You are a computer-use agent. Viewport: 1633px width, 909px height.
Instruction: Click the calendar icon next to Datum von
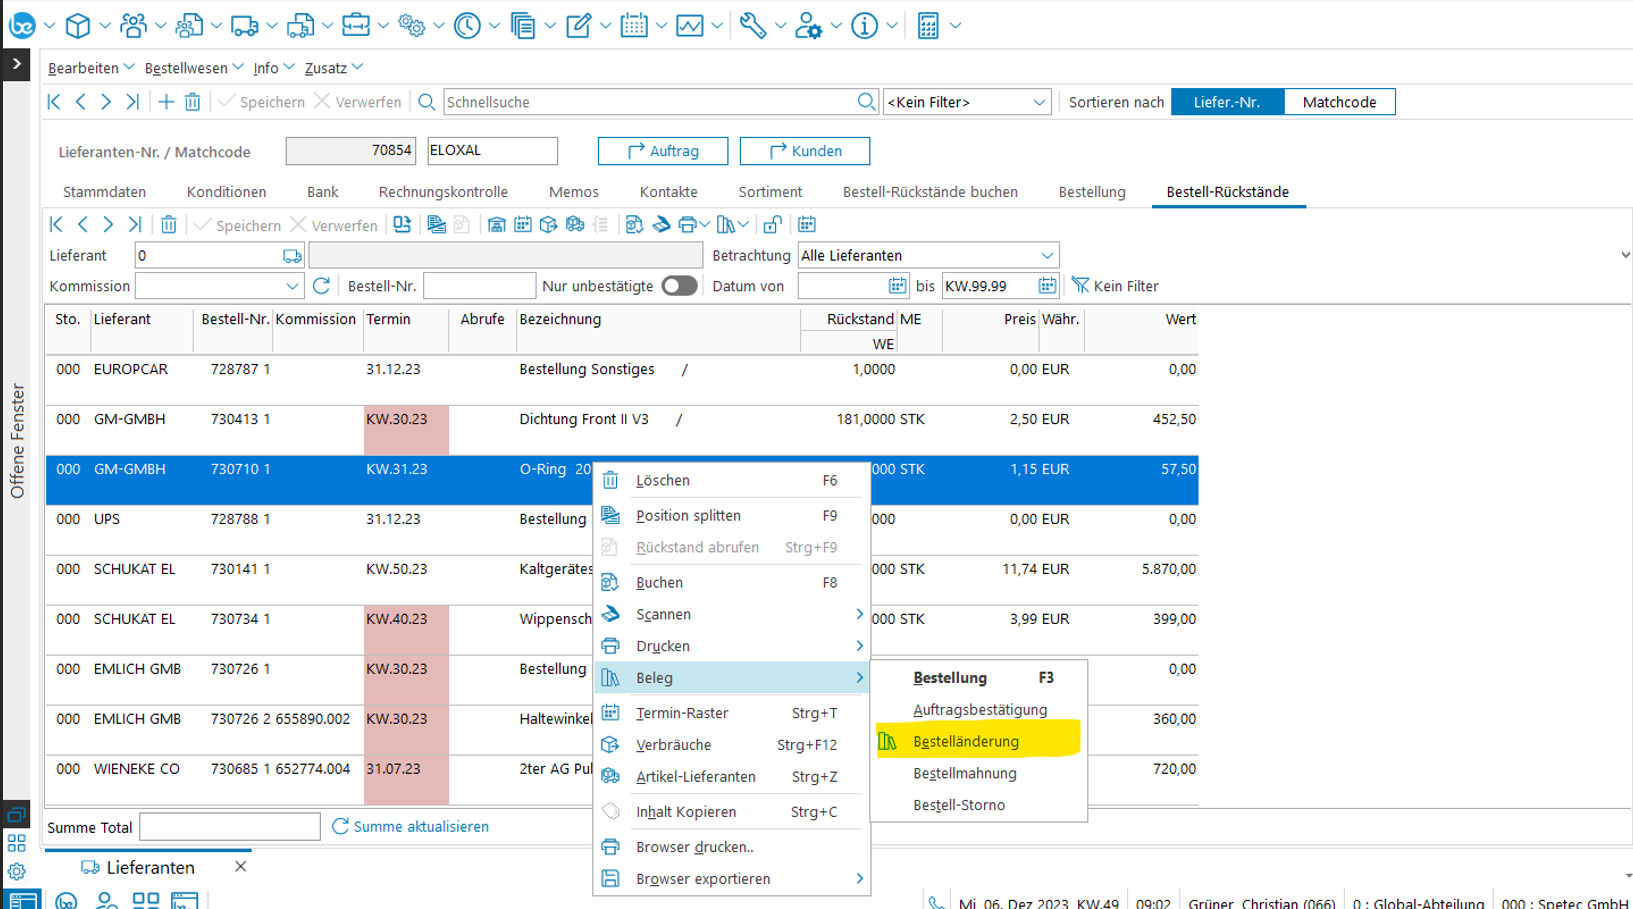[x=897, y=286]
